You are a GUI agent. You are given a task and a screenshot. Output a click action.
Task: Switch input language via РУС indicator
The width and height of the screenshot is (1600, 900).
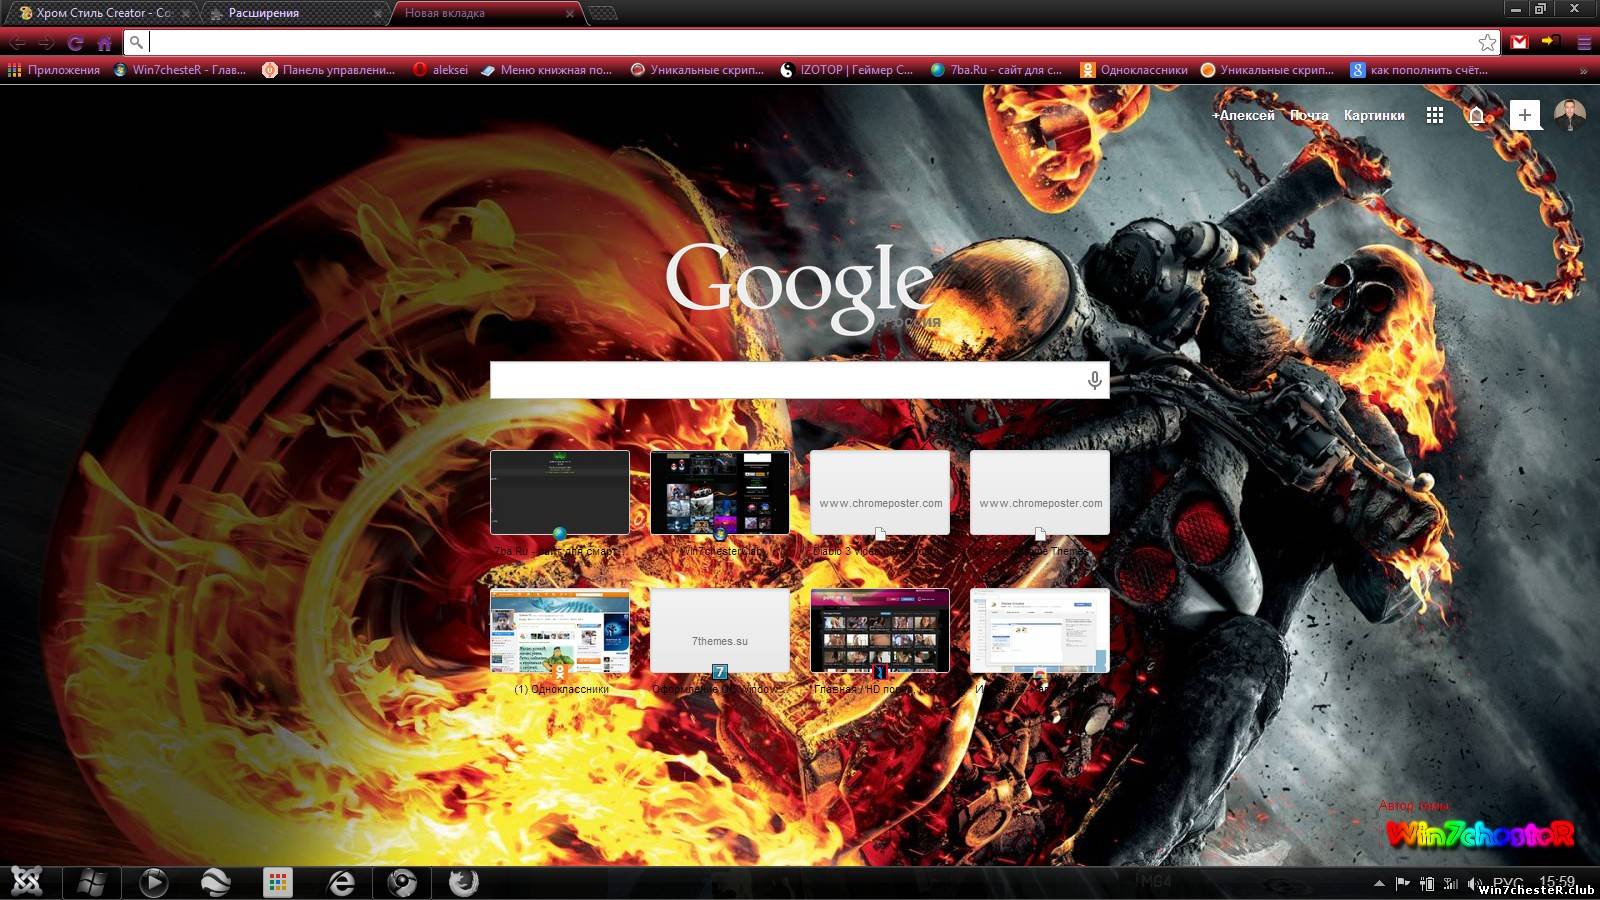1508,883
